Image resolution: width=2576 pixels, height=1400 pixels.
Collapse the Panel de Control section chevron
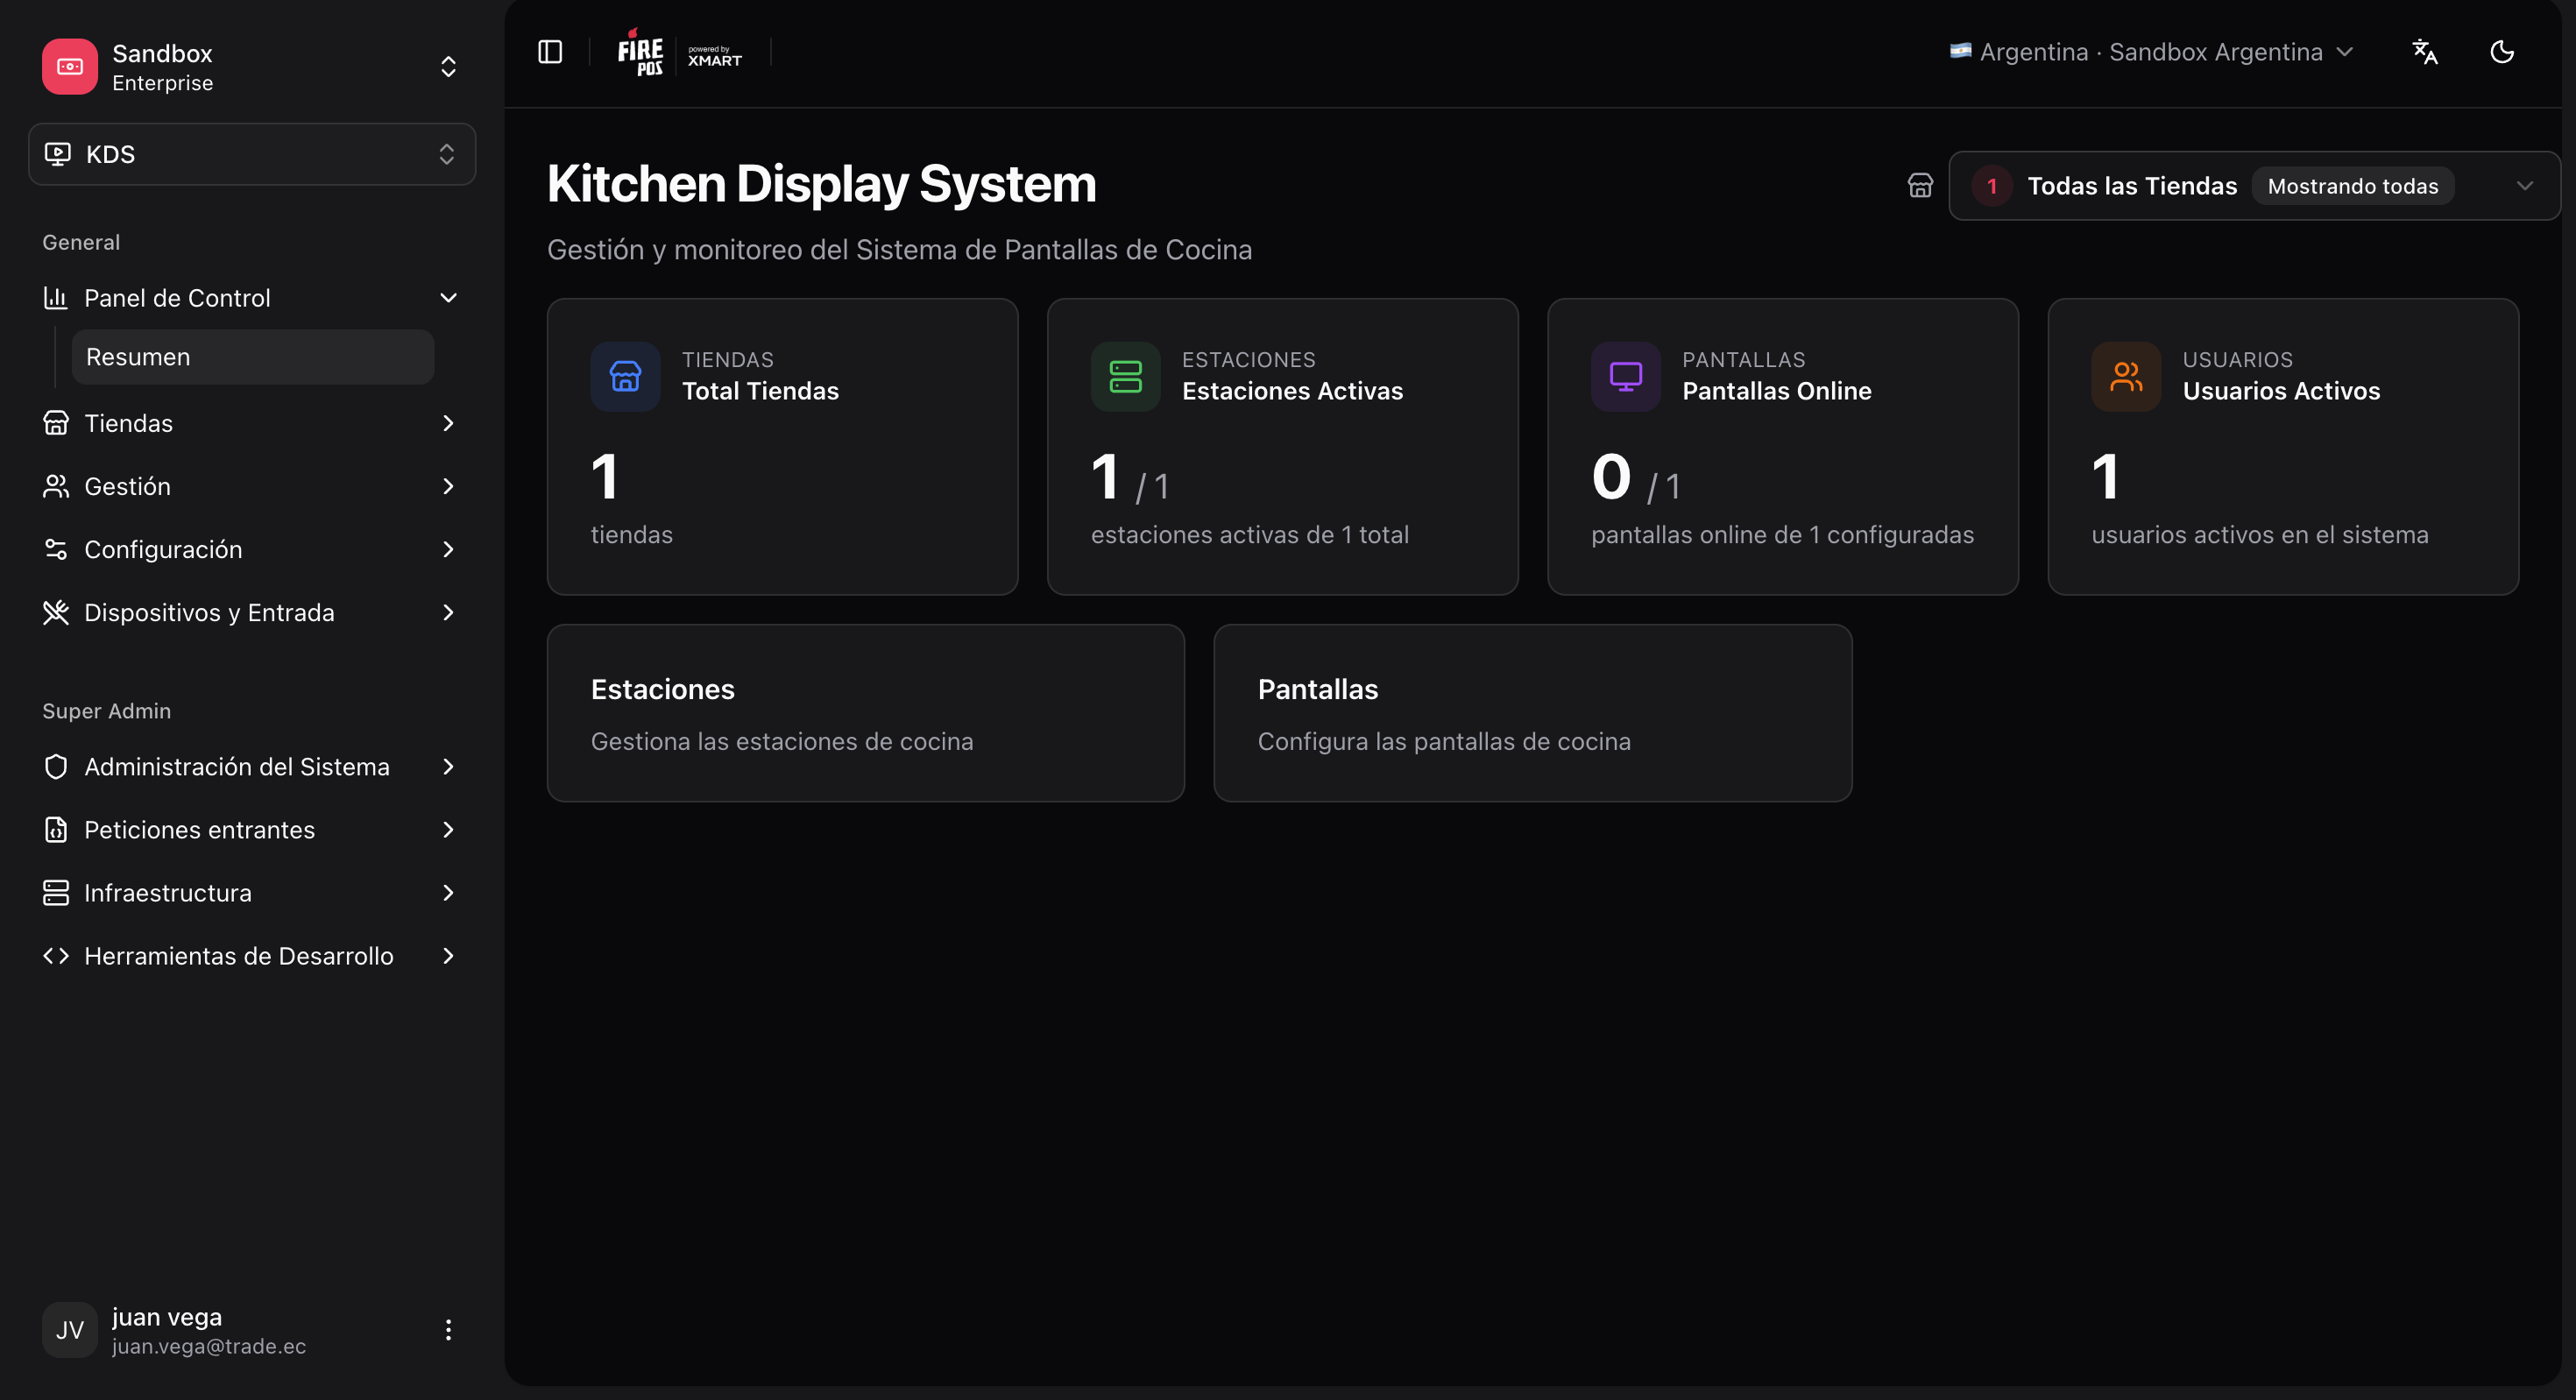[448, 298]
